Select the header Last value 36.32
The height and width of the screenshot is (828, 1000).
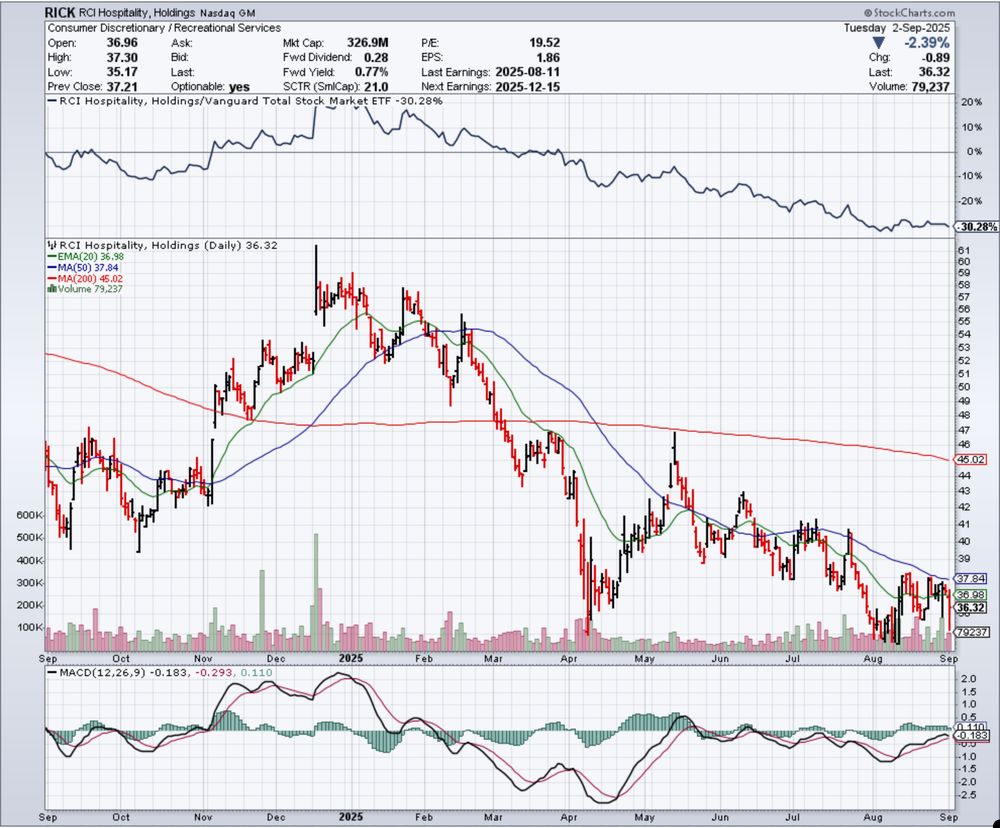(934, 72)
